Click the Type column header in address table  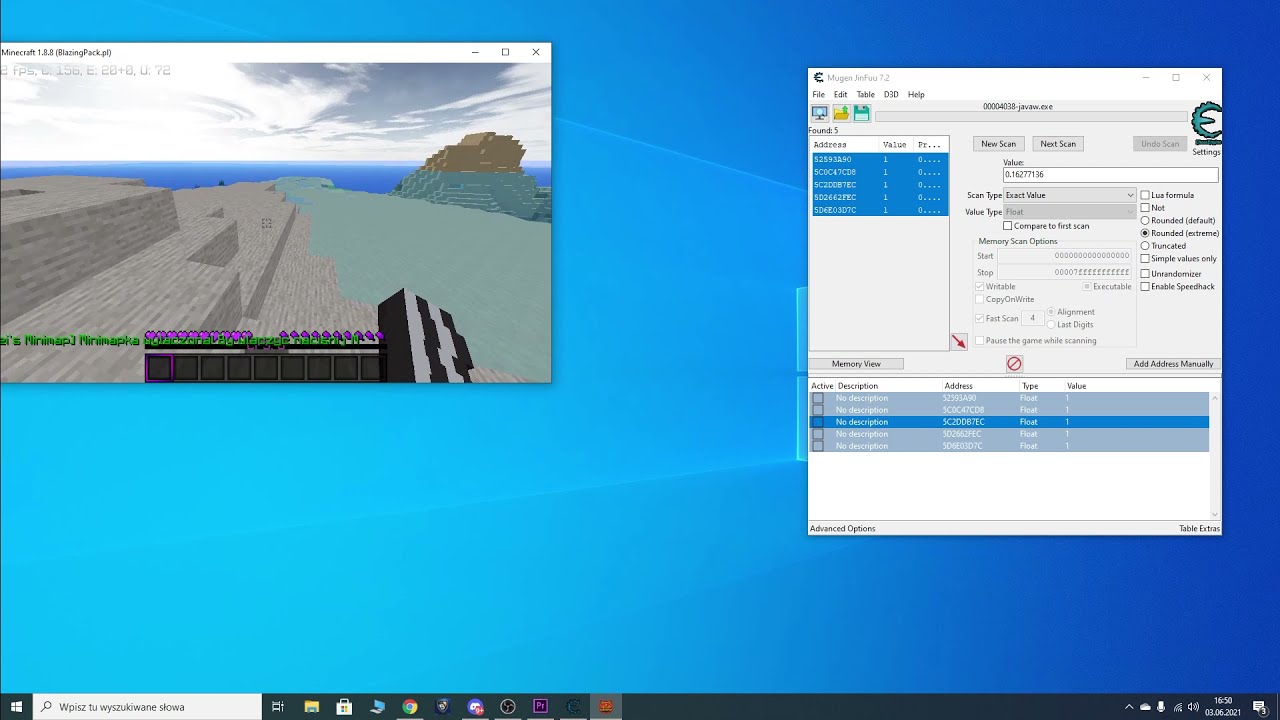pos(1040,386)
